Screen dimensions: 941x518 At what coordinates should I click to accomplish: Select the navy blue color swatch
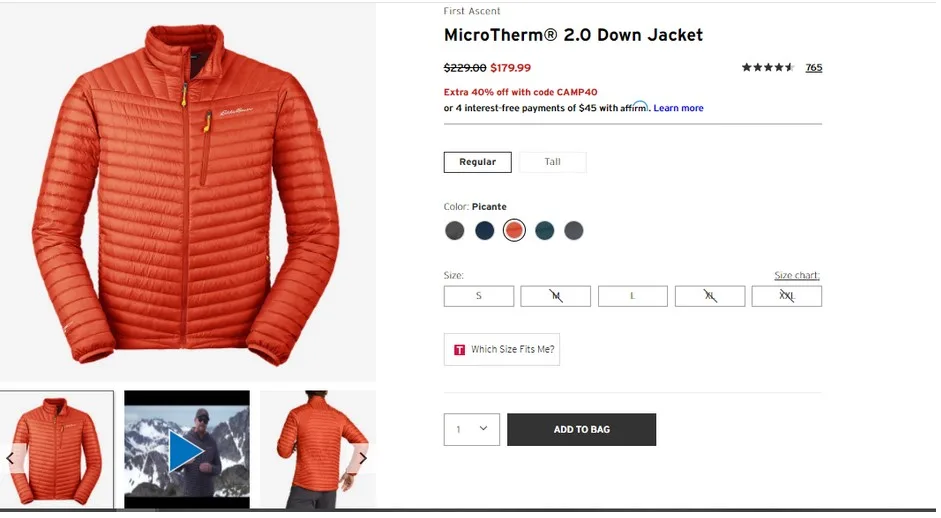click(x=484, y=230)
